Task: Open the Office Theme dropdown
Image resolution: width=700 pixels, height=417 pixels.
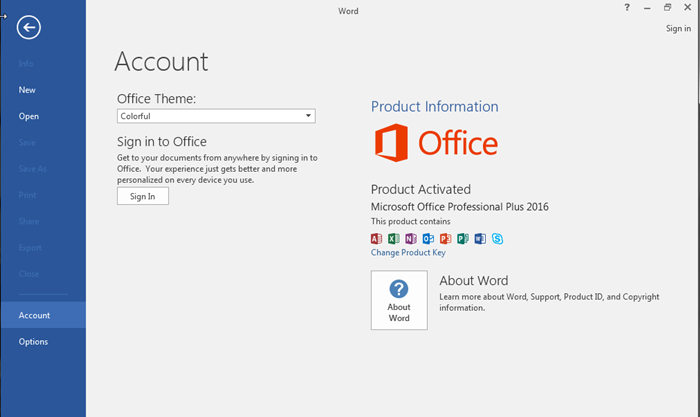Action: [216, 116]
